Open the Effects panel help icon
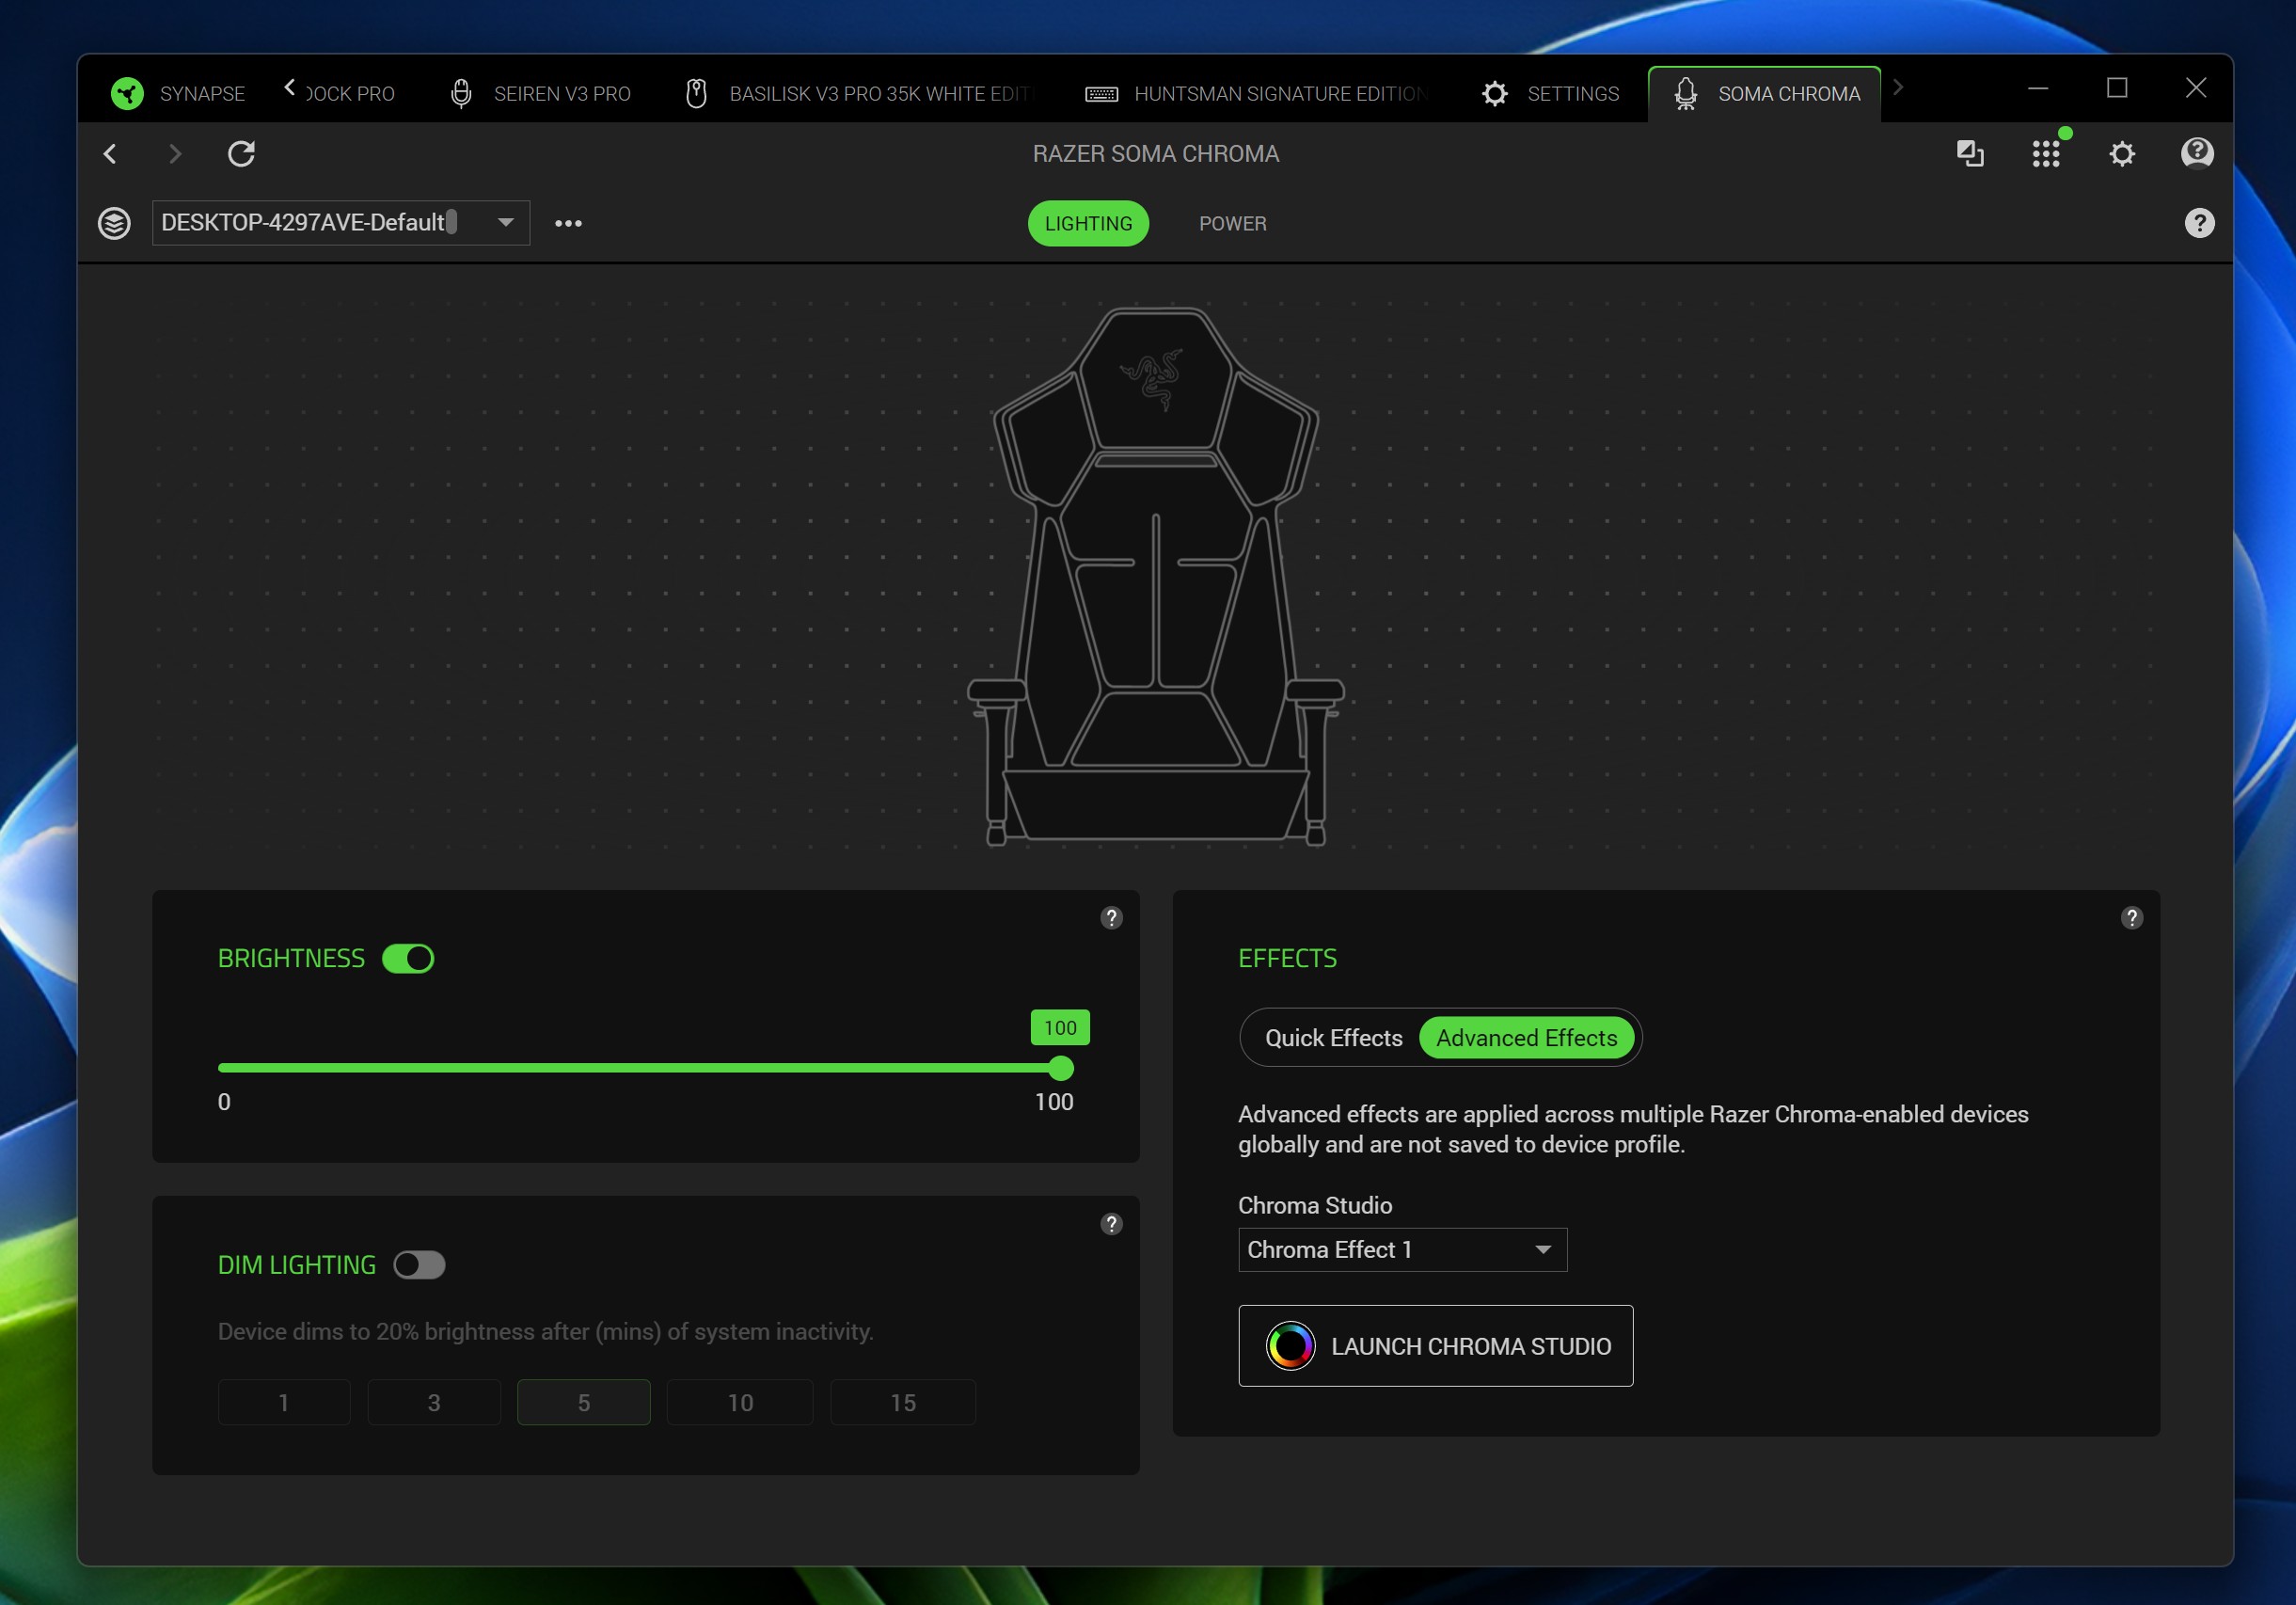This screenshot has height=1605, width=2296. (x=2132, y=918)
